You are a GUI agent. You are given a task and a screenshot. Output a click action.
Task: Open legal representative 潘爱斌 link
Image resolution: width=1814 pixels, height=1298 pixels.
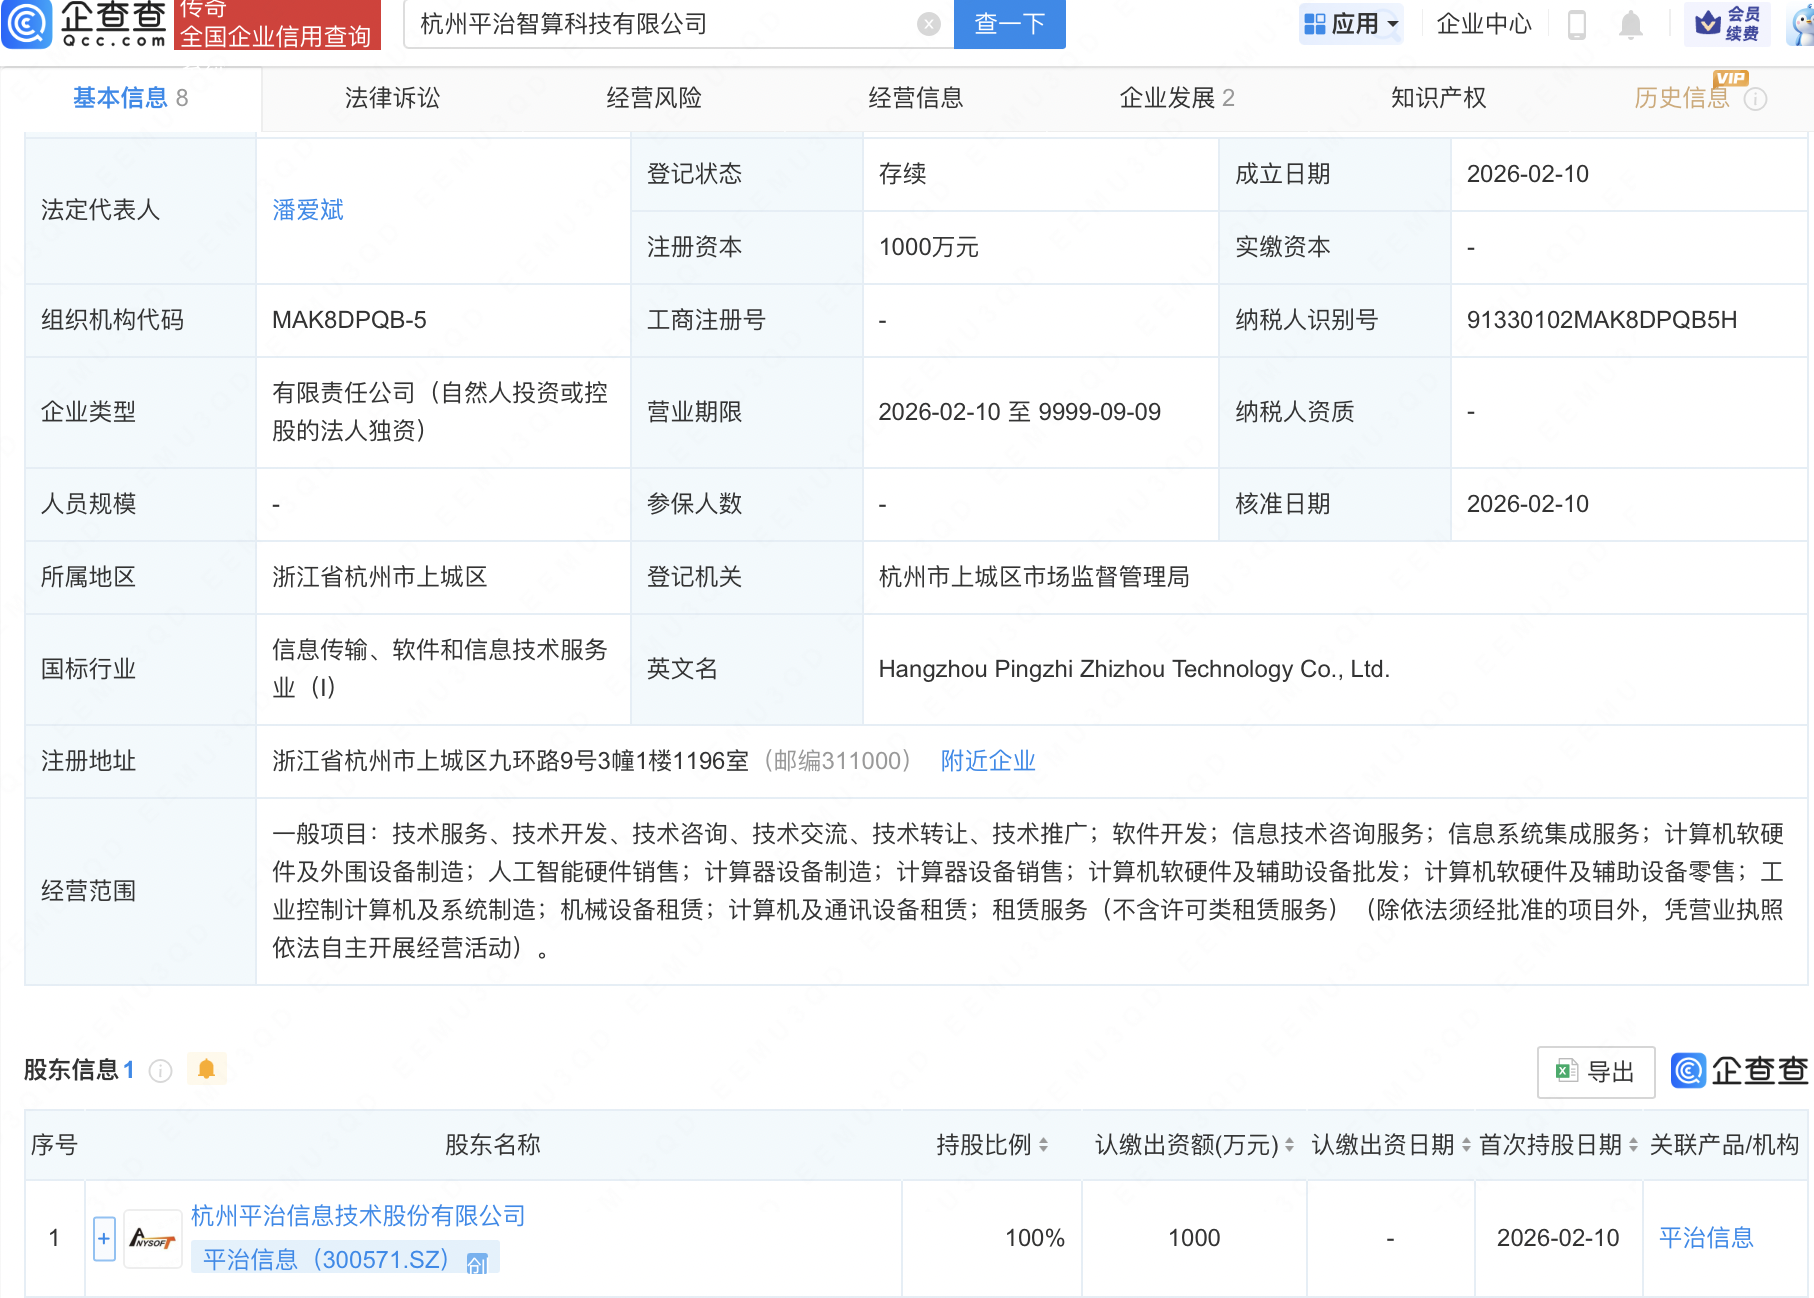point(308,210)
